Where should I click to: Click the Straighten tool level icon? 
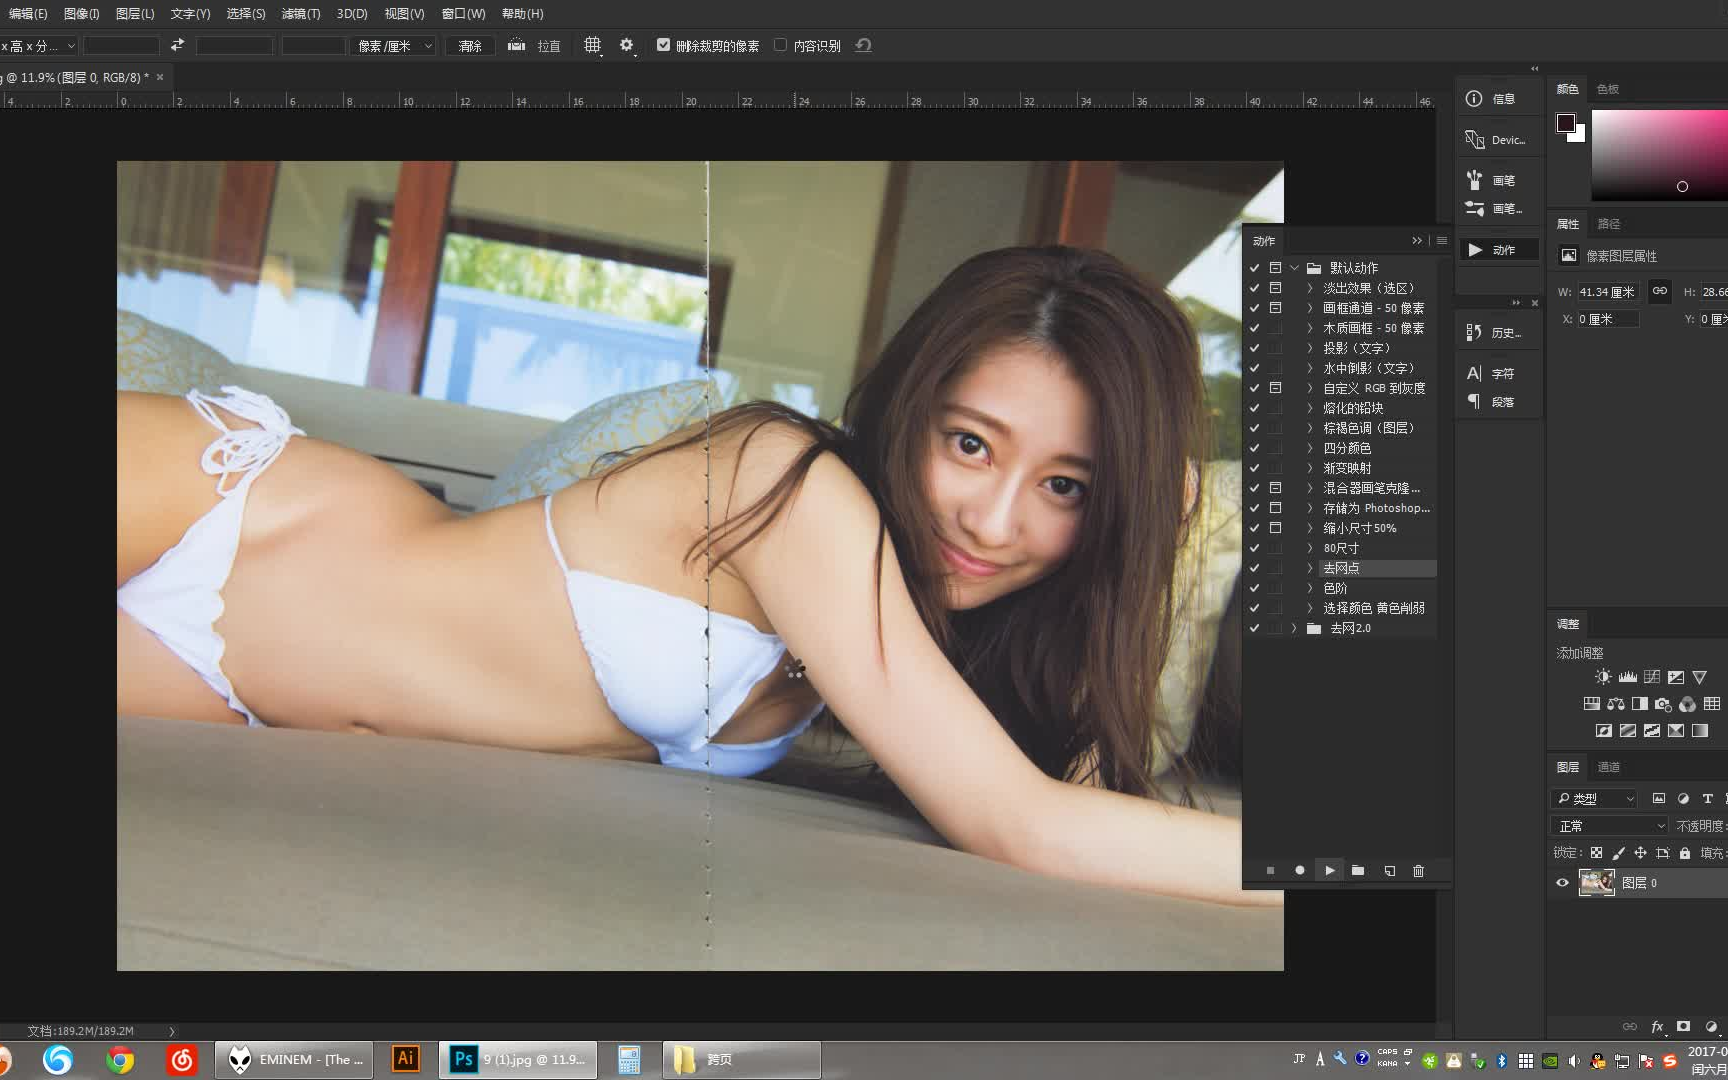click(517, 45)
